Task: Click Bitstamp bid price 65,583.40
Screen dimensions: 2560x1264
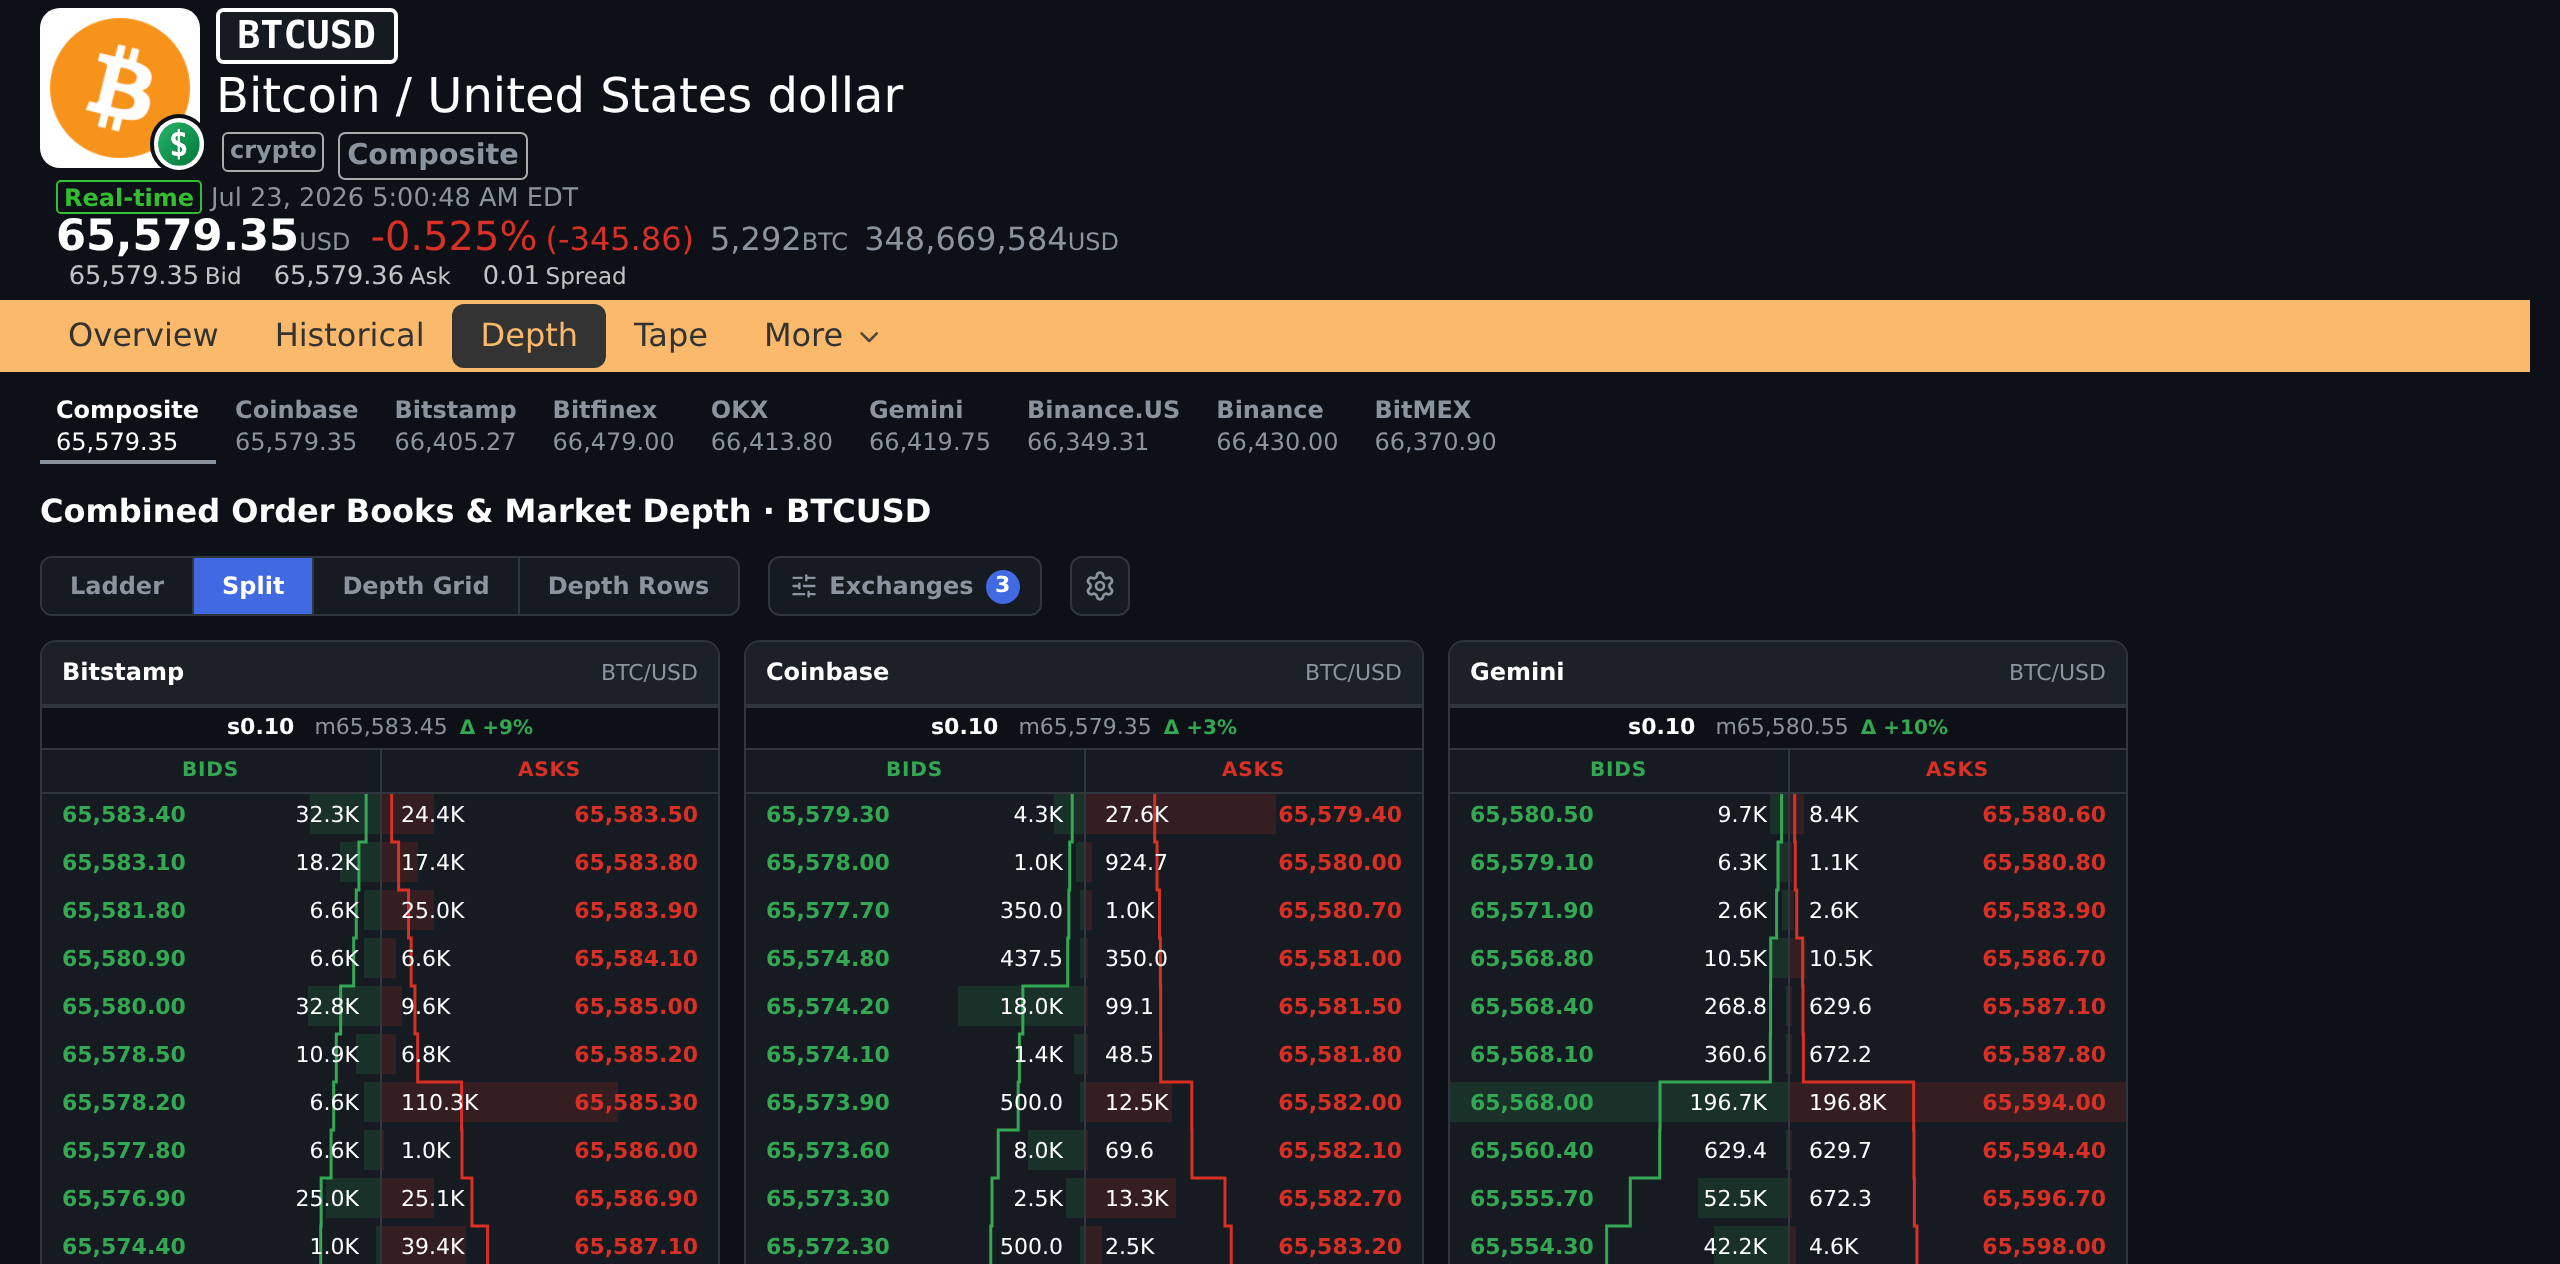Action: click(124, 815)
